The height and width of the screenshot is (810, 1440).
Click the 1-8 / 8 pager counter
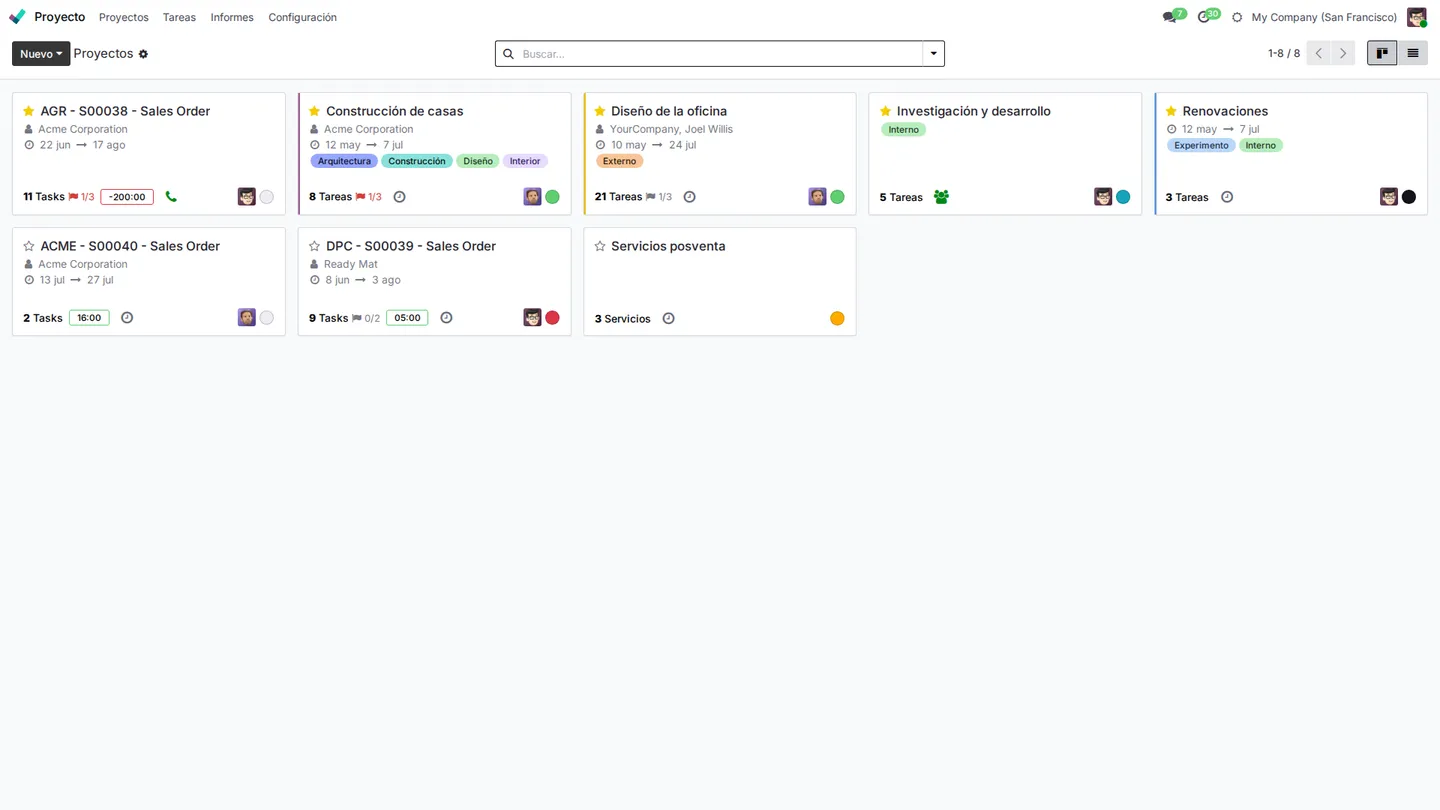(1284, 54)
